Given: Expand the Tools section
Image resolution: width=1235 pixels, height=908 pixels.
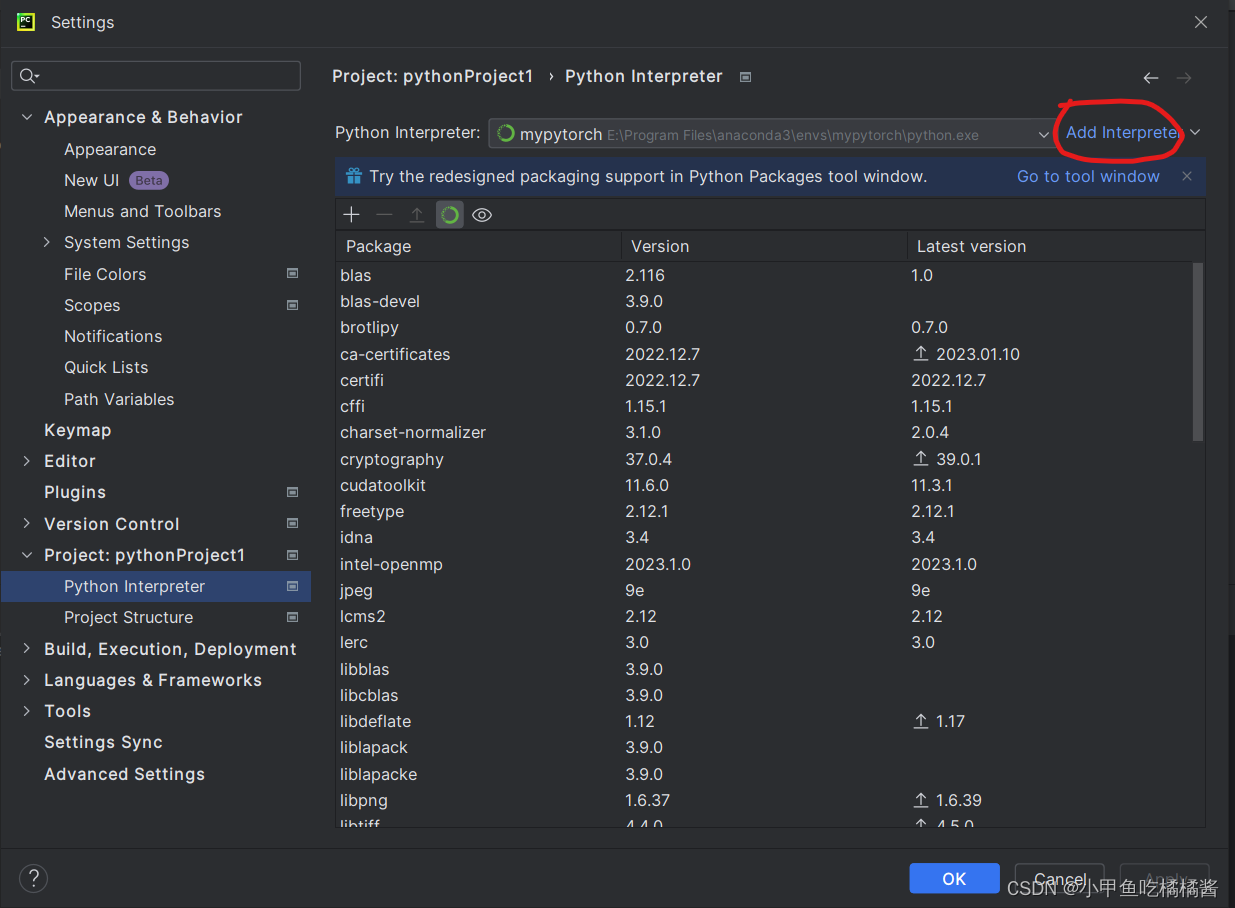Looking at the screenshot, I should pos(27,711).
